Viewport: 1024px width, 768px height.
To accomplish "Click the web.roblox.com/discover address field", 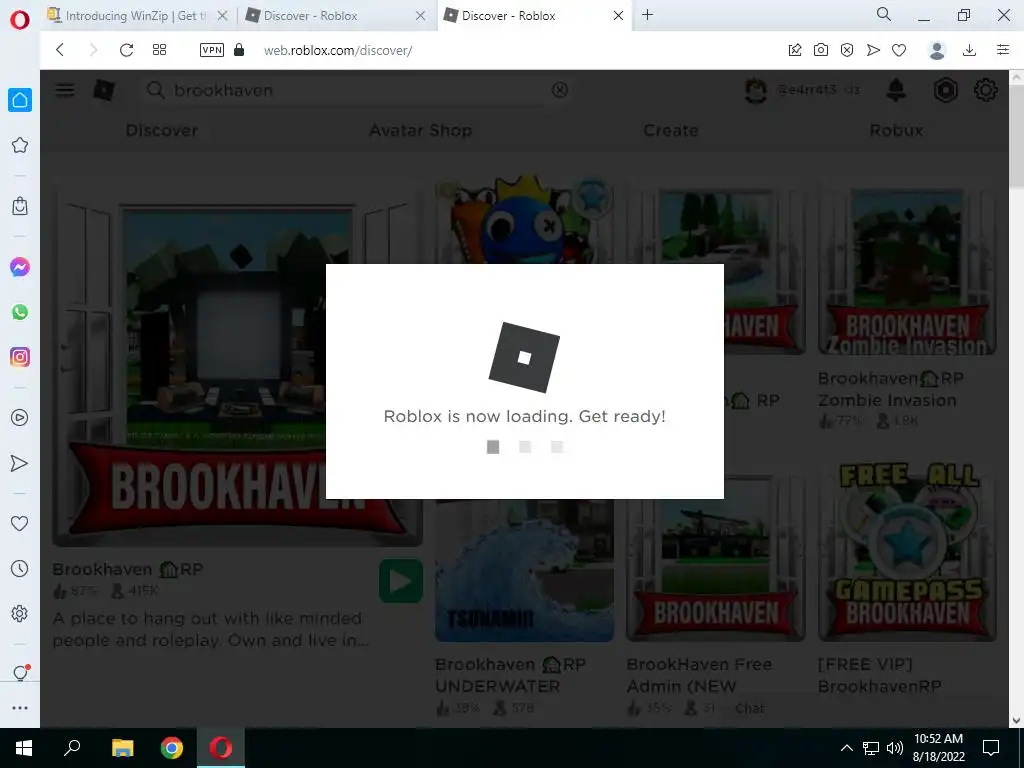I will point(338,50).
